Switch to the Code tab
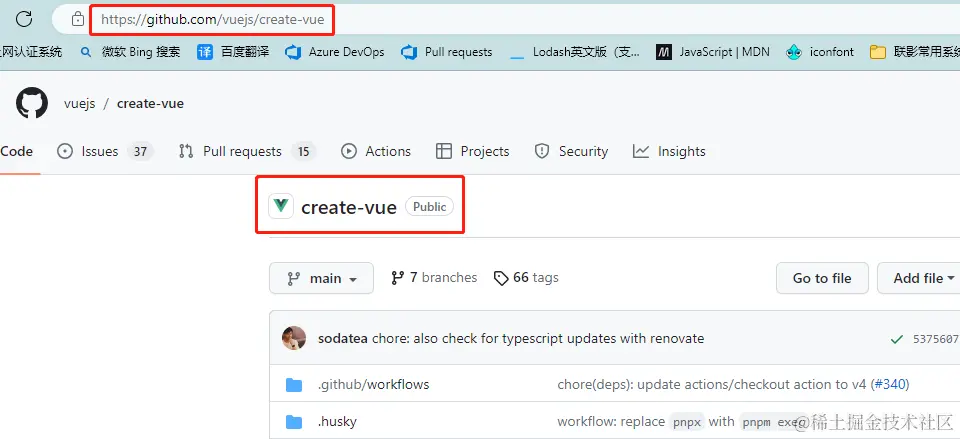 pyautogui.click(x=17, y=151)
